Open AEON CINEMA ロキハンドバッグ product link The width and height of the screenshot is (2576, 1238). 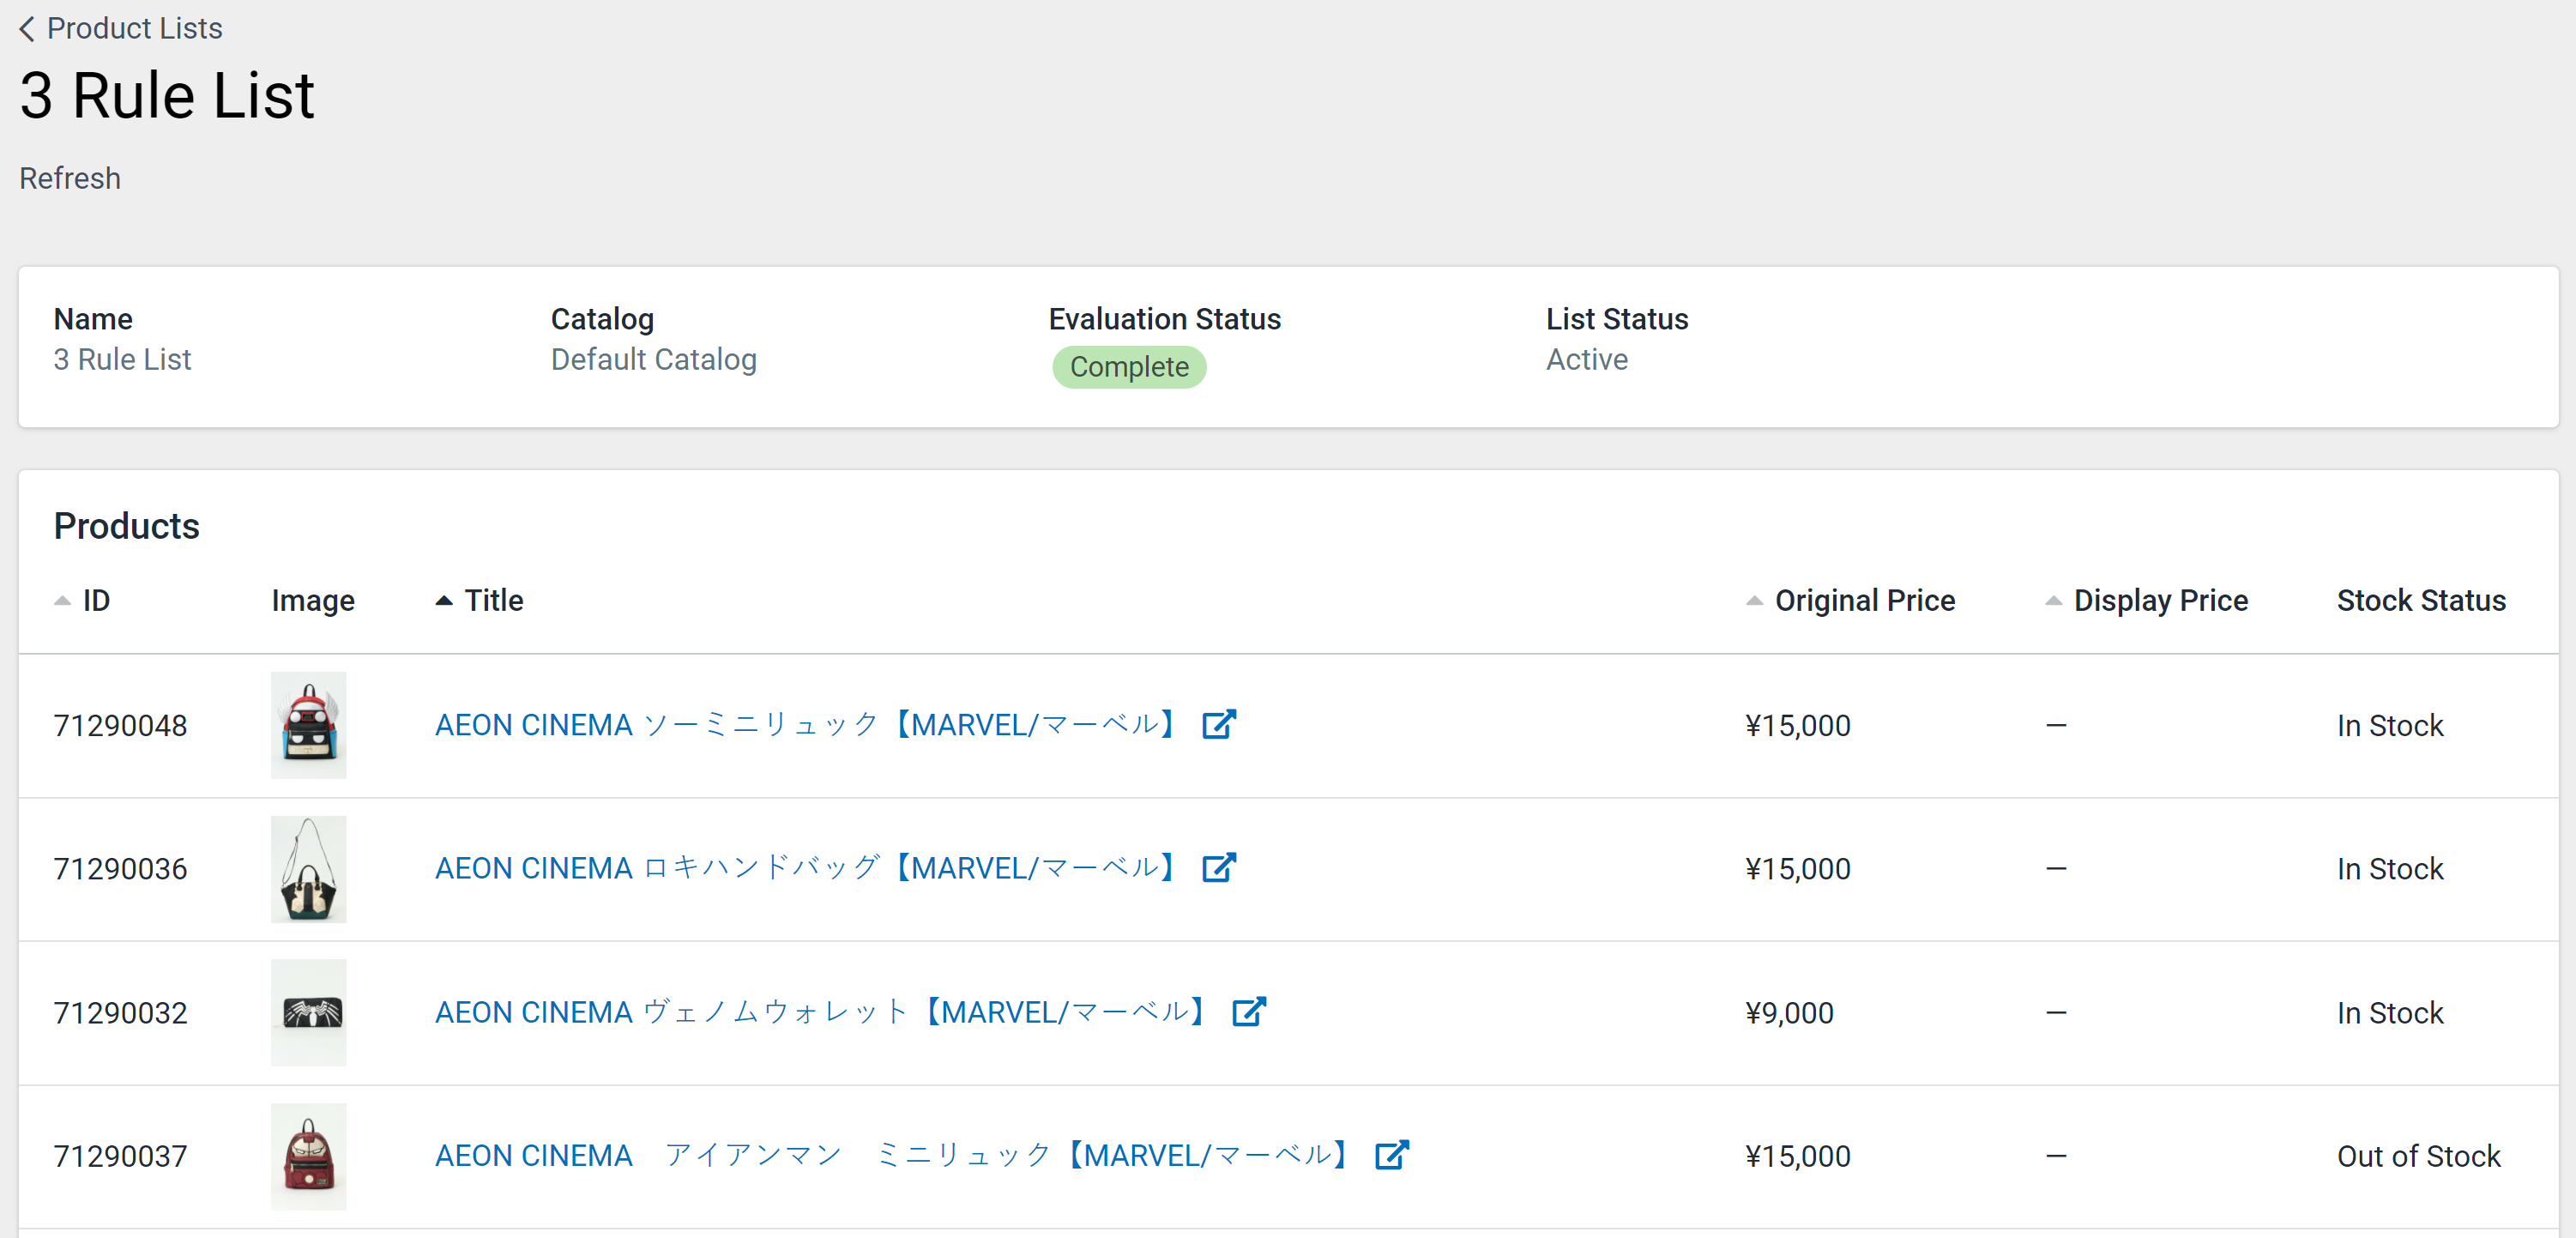coord(808,868)
